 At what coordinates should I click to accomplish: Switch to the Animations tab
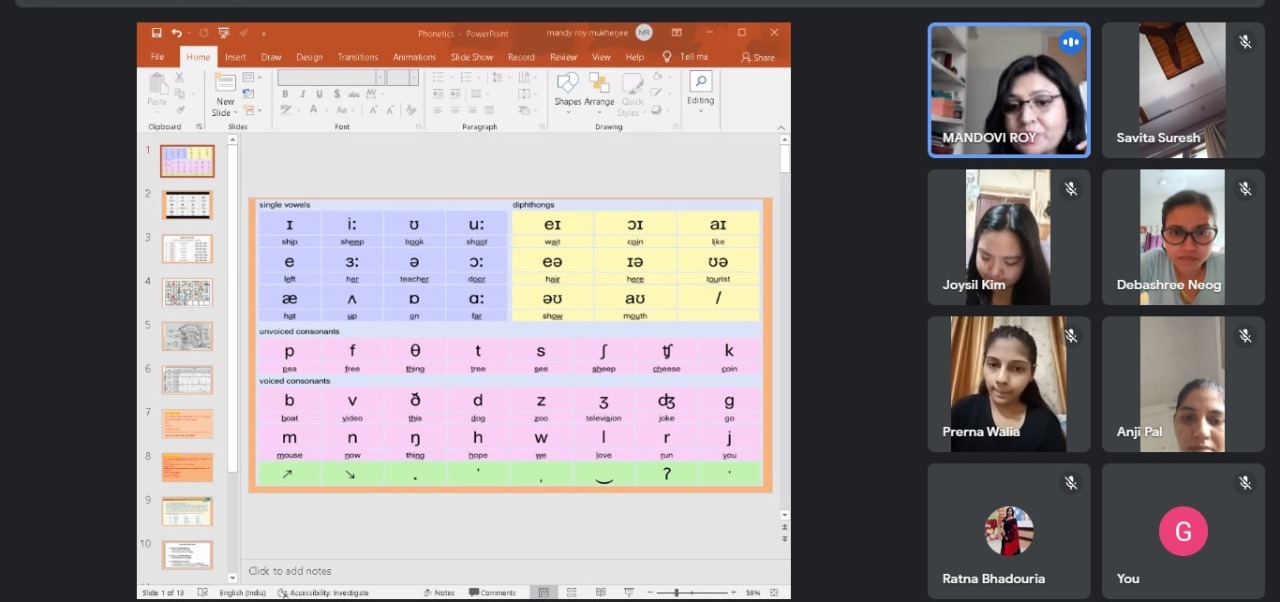[414, 57]
